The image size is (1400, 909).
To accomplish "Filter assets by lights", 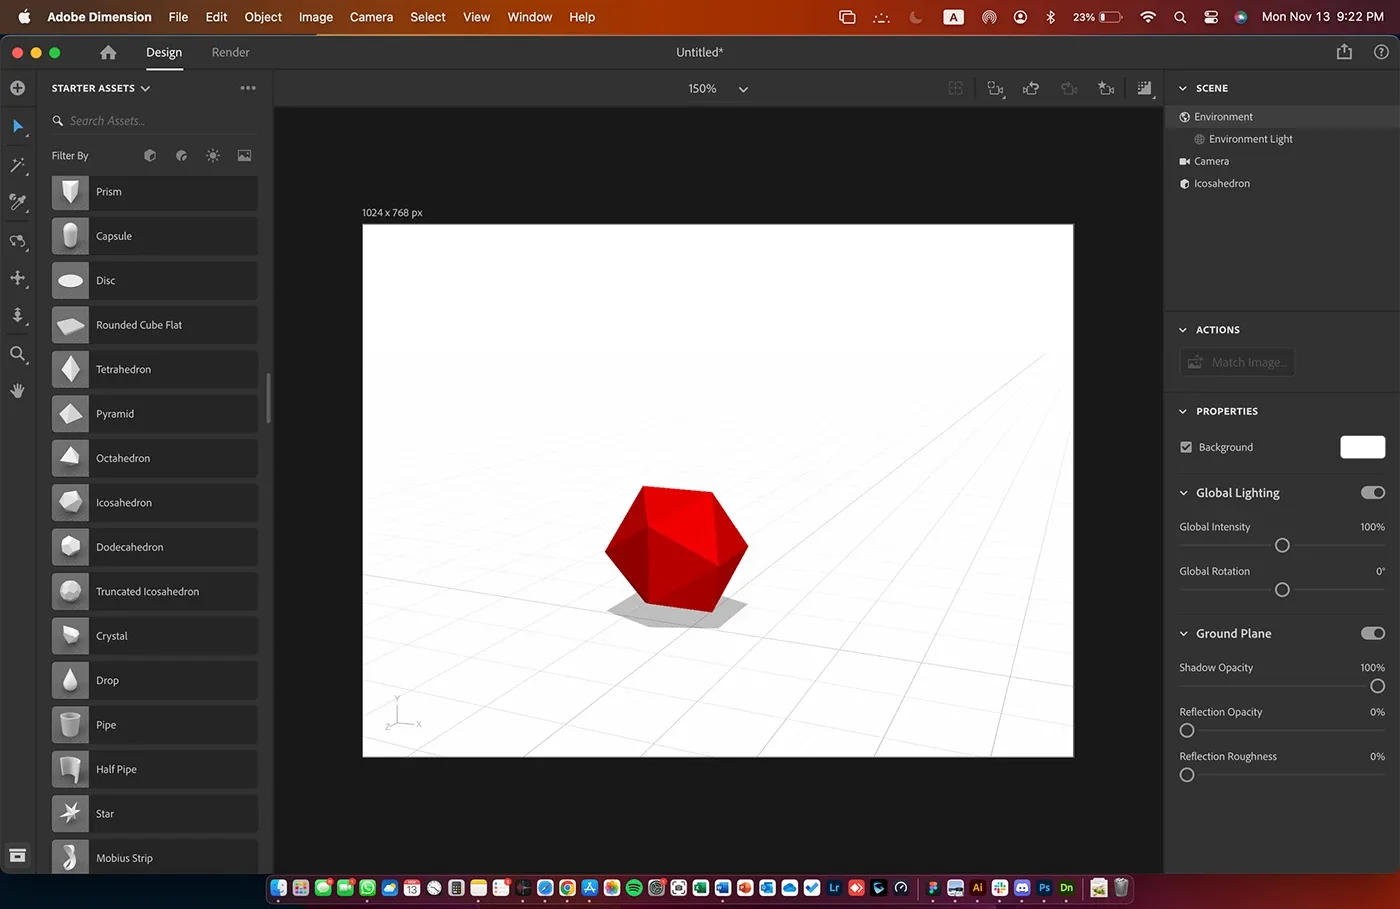I will tap(213, 156).
